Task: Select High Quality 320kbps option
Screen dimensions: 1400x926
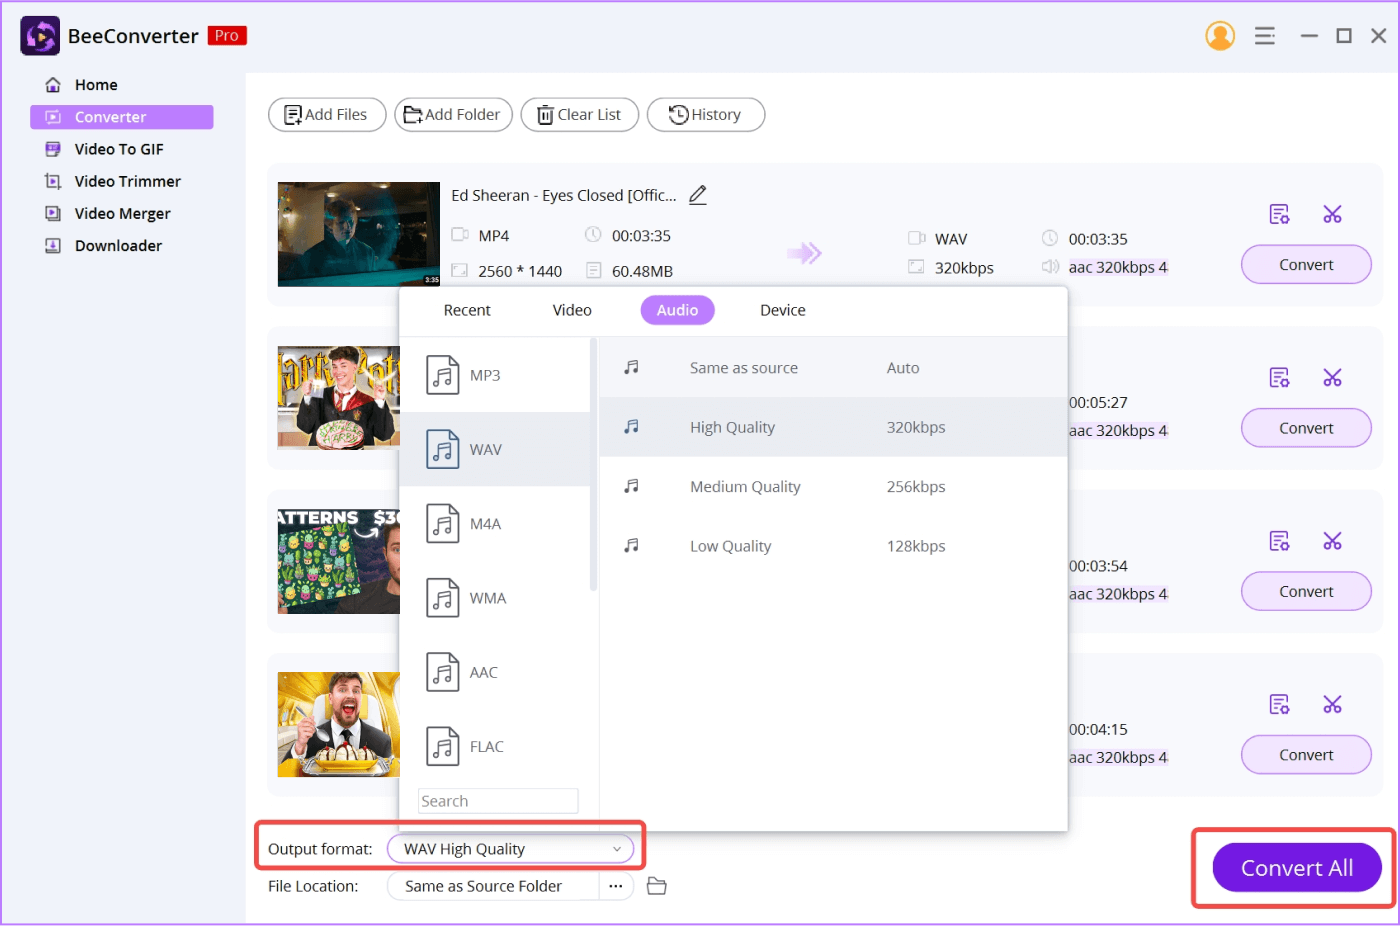Action: 833,427
